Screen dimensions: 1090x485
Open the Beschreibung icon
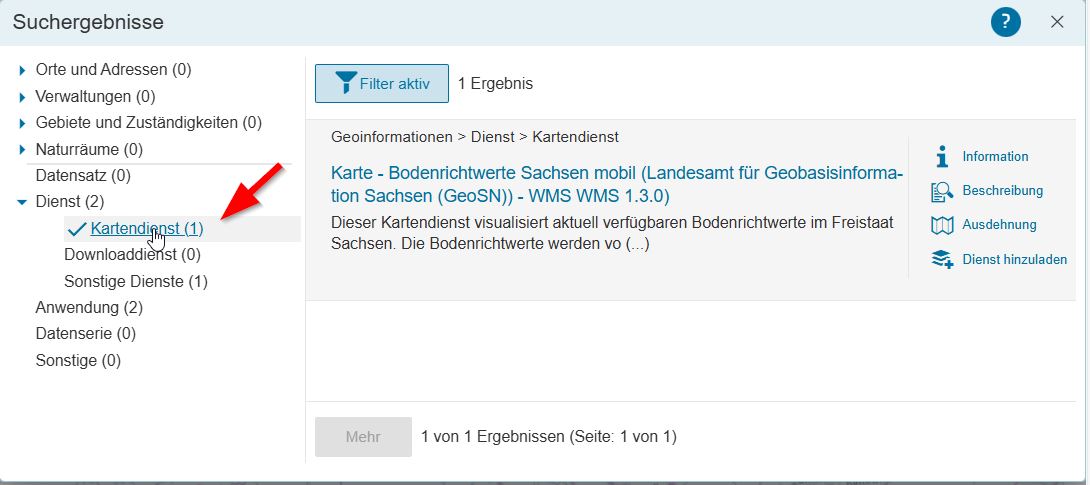pyautogui.click(x=942, y=191)
